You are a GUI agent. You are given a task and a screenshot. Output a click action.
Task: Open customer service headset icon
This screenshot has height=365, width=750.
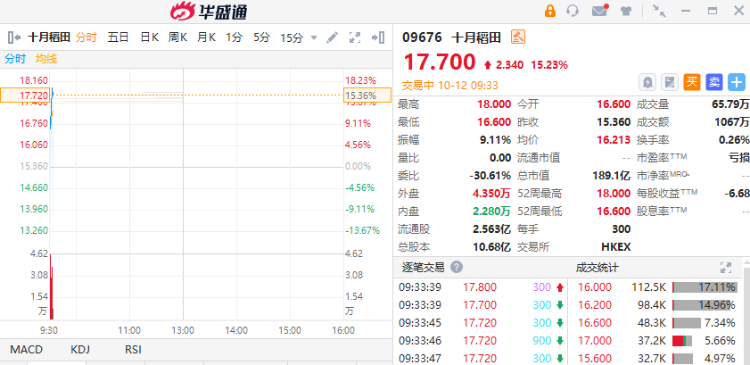tap(572, 11)
